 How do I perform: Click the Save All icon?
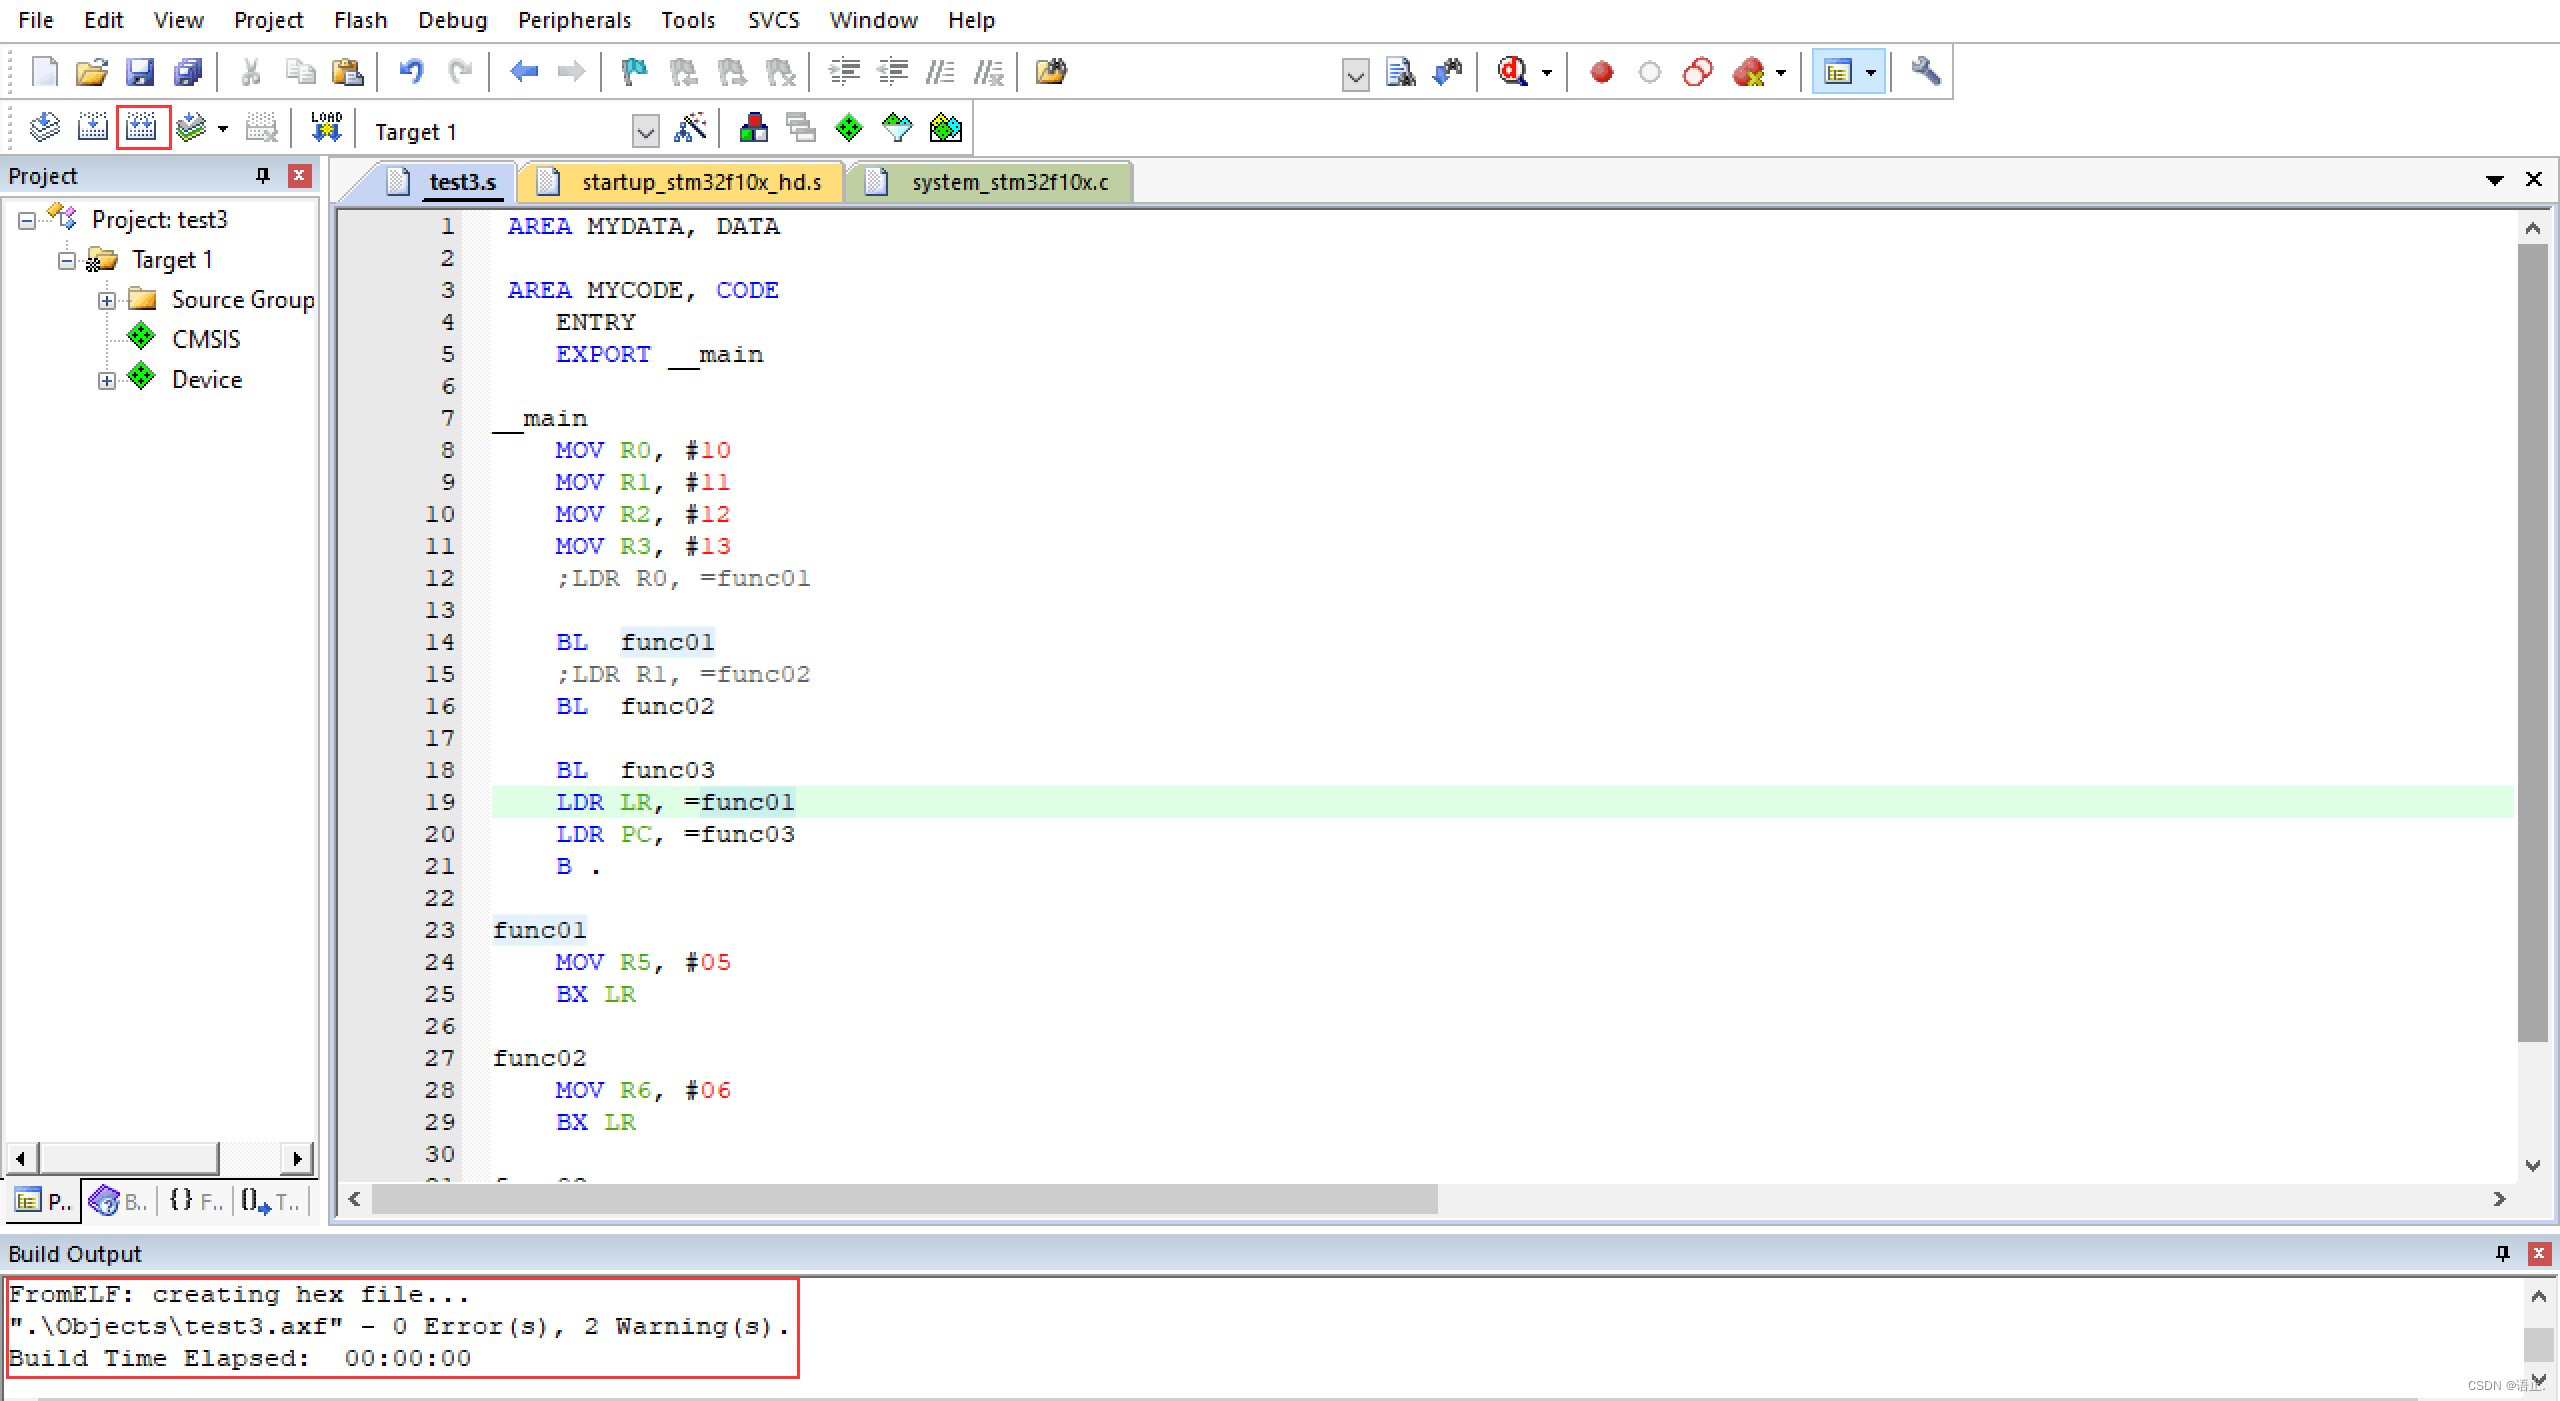pos(188,72)
